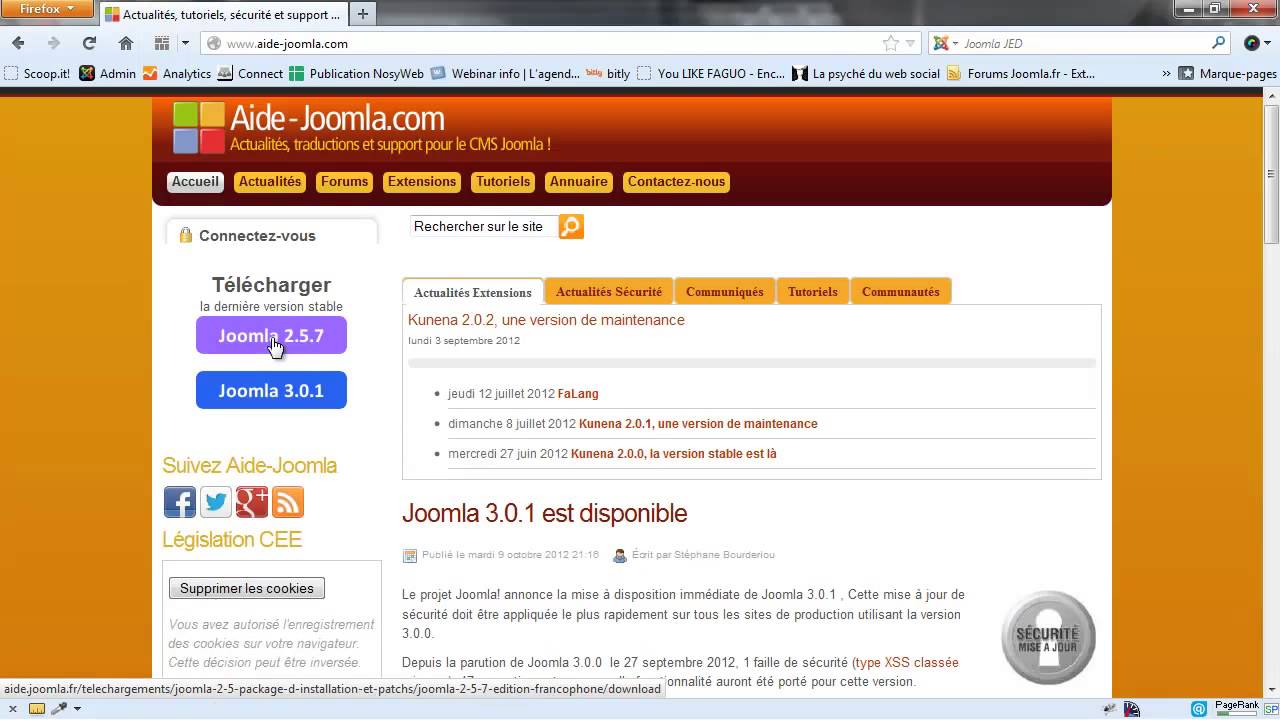Image resolution: width=1280 pixels, height=720 pixels.
Task: Open the Actualités menu item
Action: [x=270, y=182]
